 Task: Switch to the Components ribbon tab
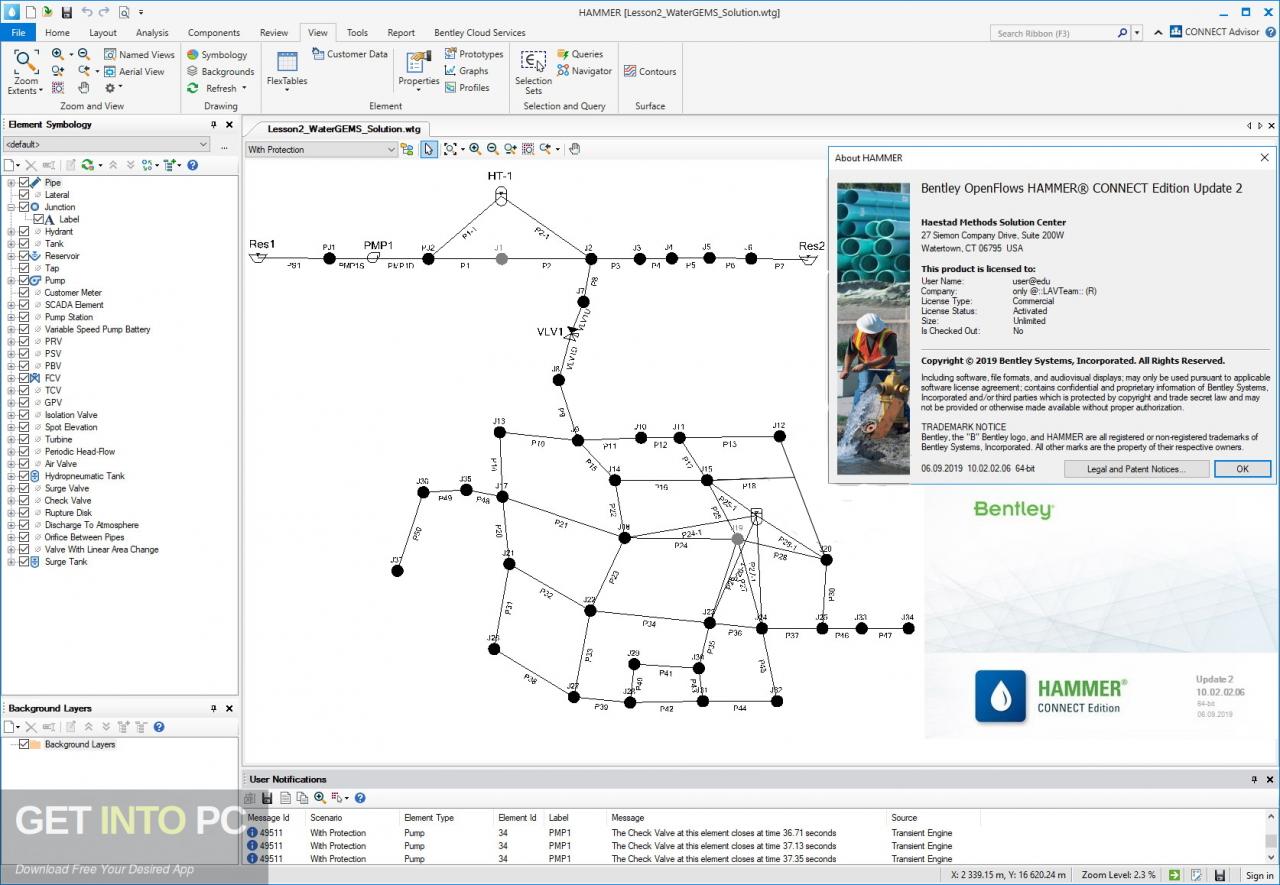pos(214,32)
